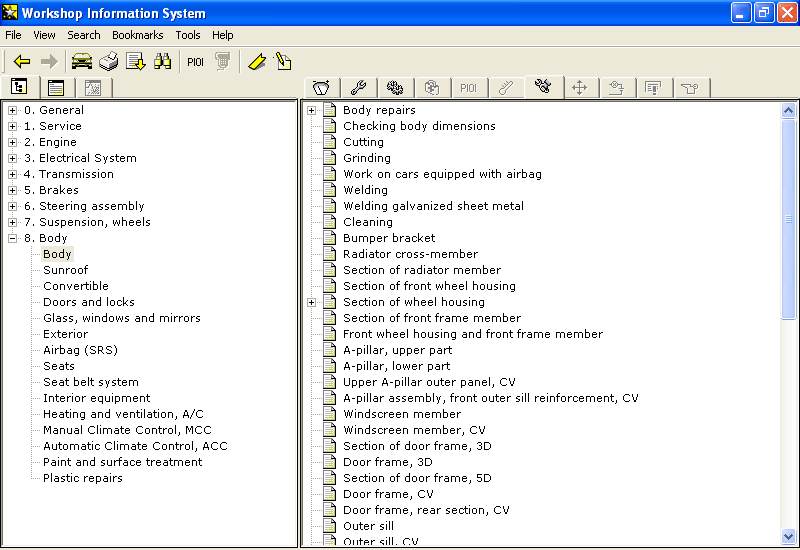Image resolution: width=800 pixels, height=550 pixels.
Task: Click the PIOI toolbar button
Action: point(195,62)
